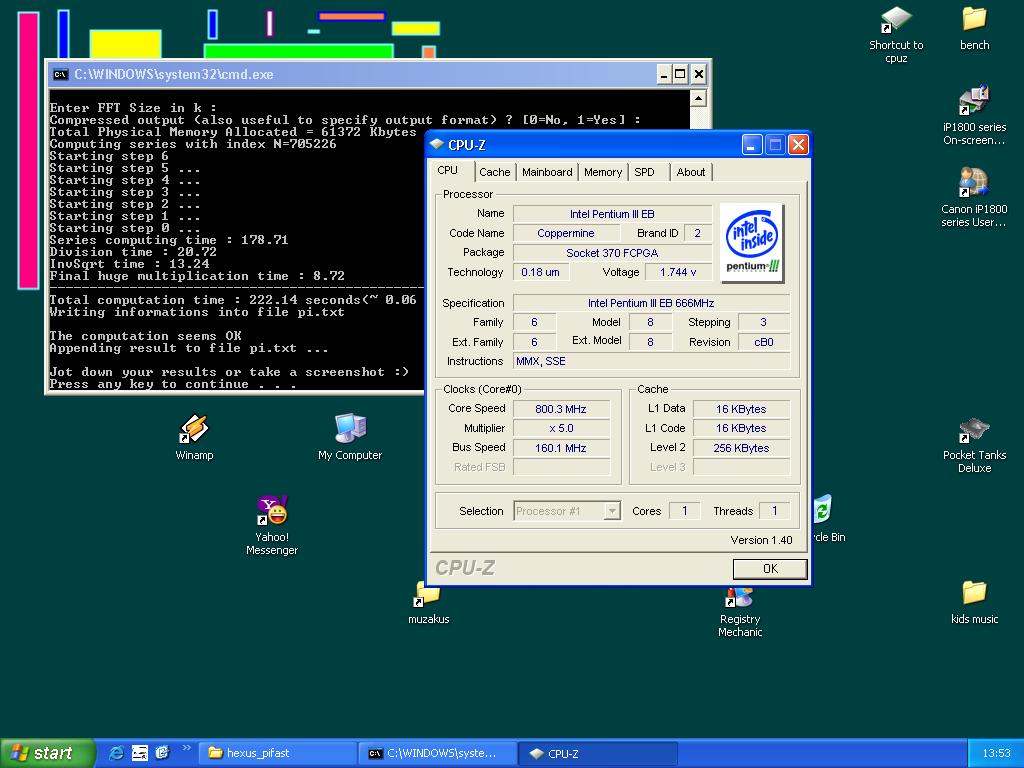Close the CPU-Z window
This screenshot has height=768, width=1024.
coord(798,144)
